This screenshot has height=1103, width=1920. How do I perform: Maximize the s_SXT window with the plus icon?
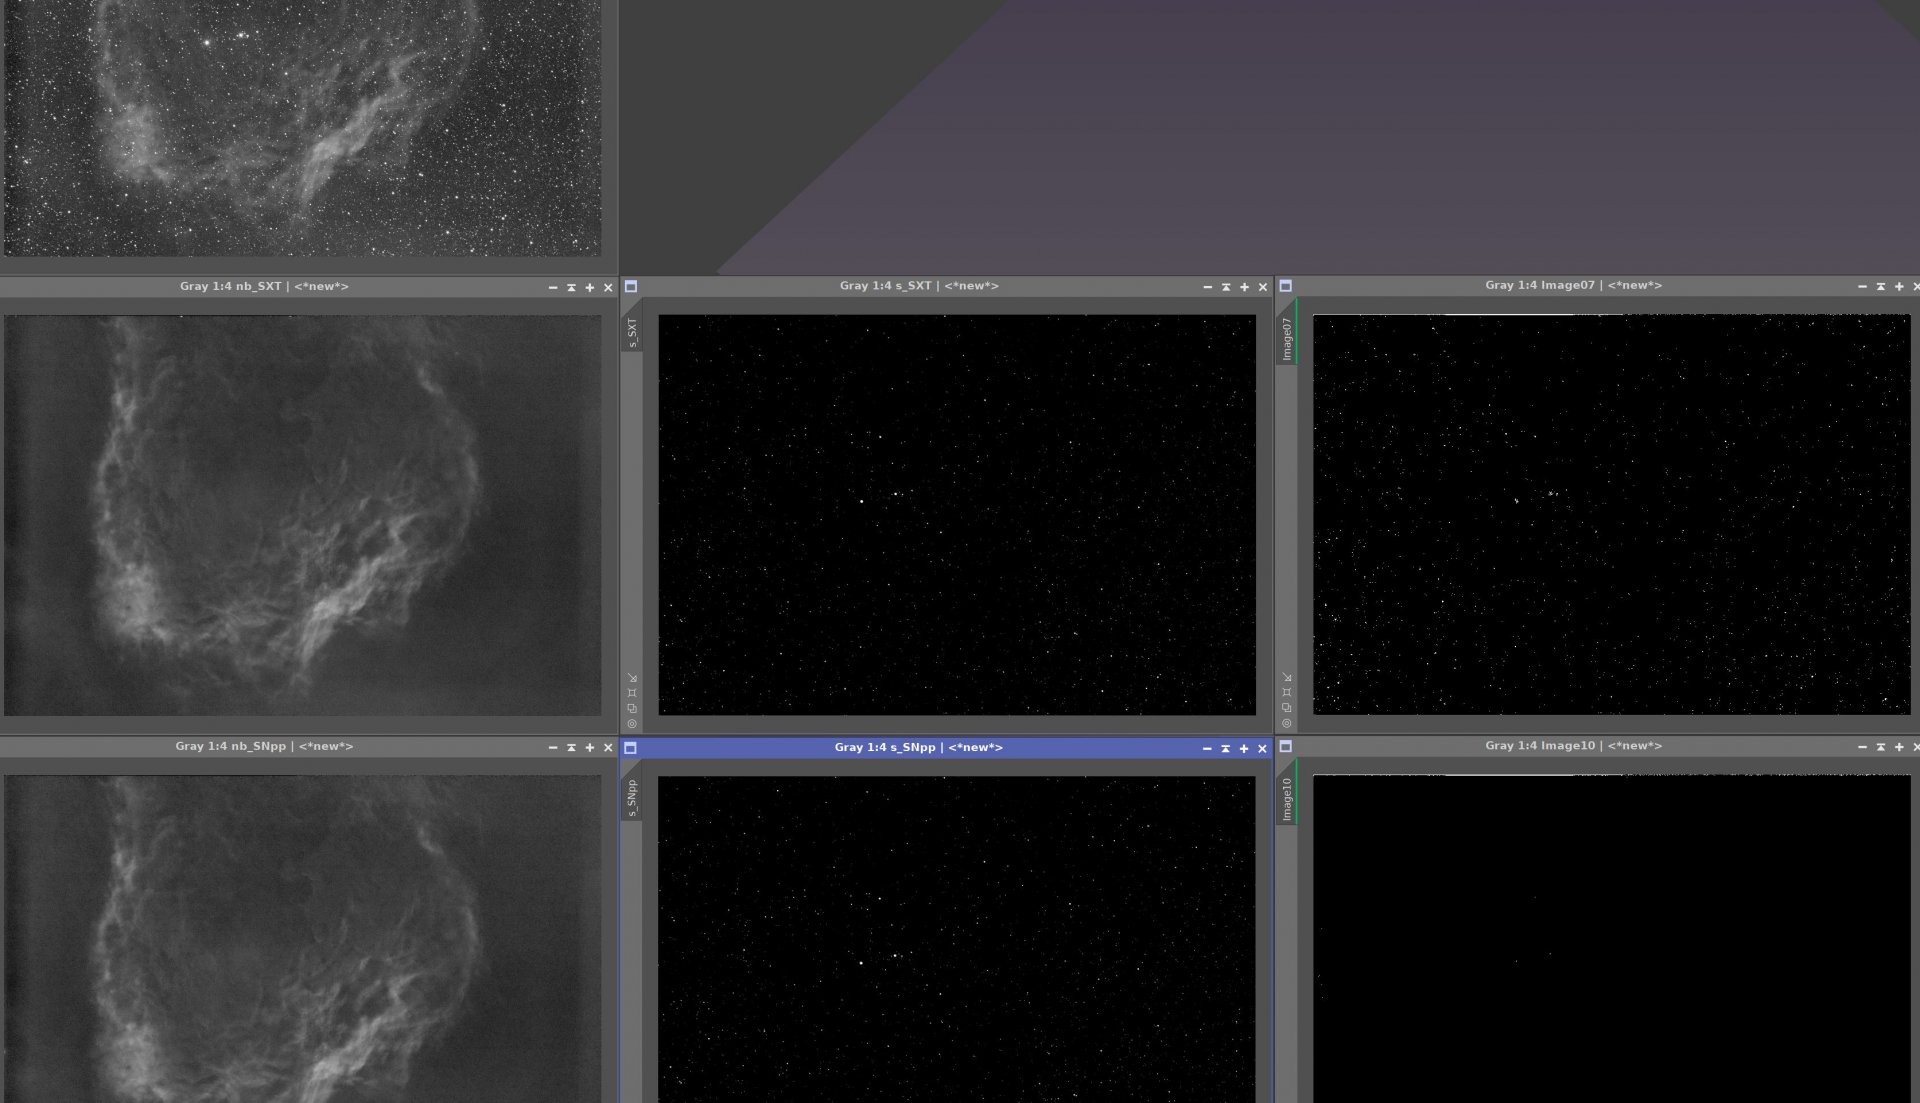[1245, 287]
